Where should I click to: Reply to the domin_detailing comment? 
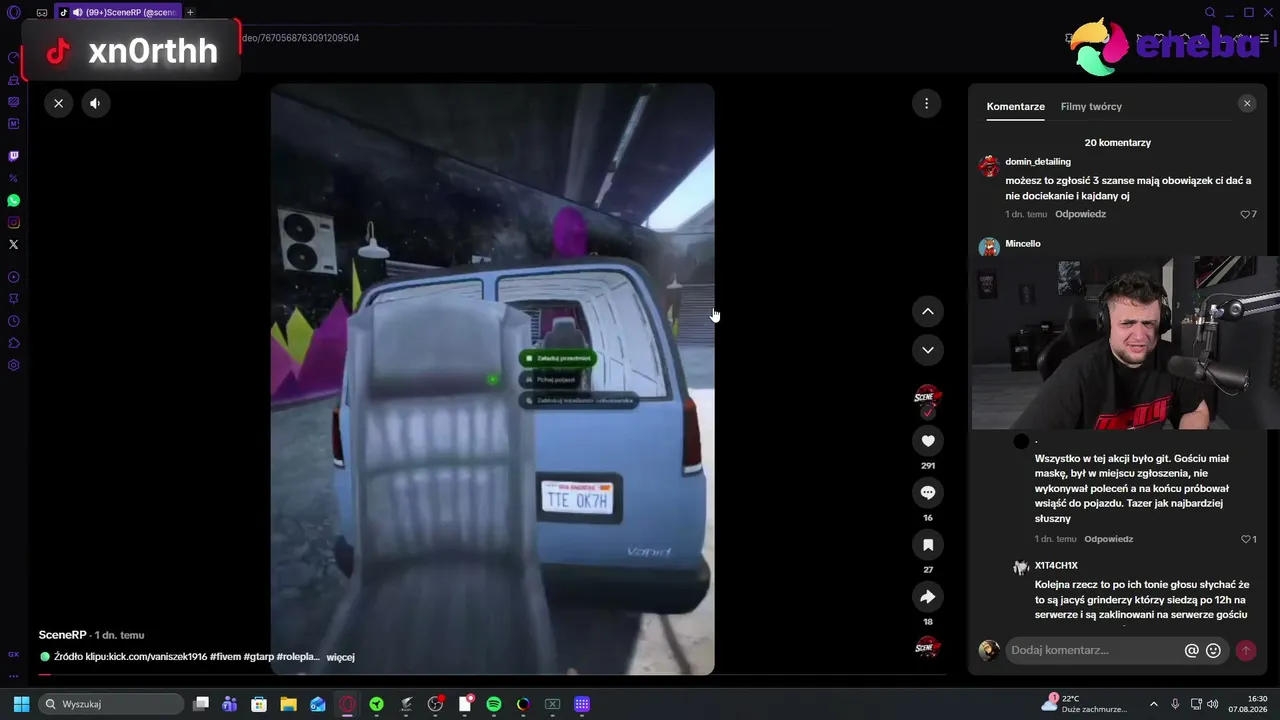click(x=1080, y=214)
